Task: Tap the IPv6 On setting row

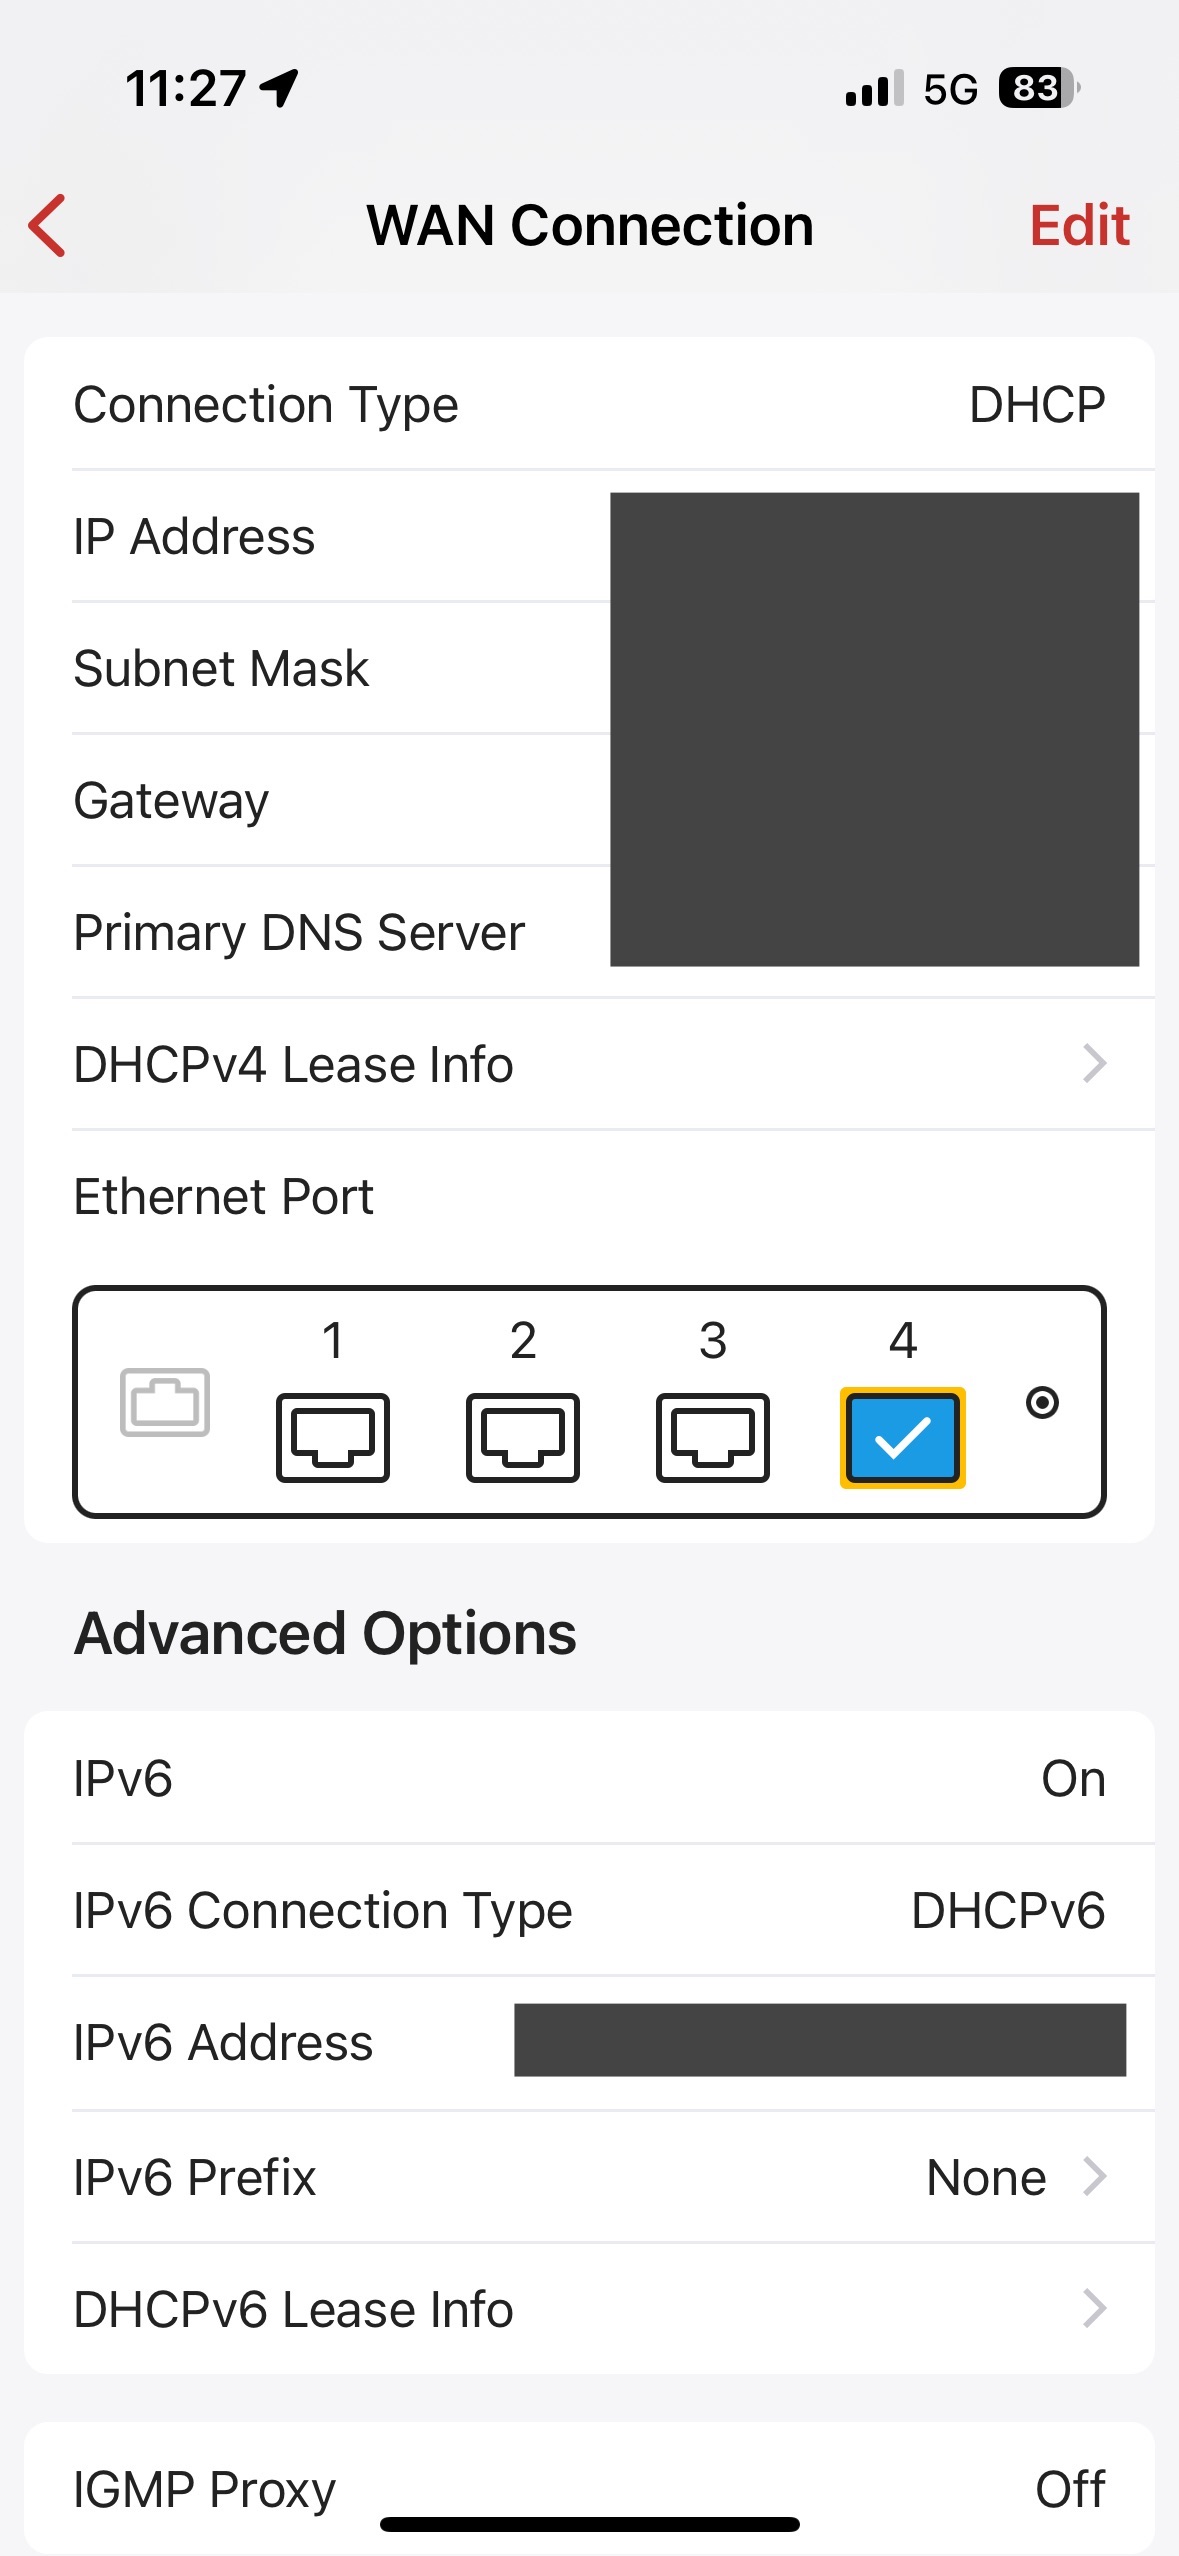Action: (589, 1778)
